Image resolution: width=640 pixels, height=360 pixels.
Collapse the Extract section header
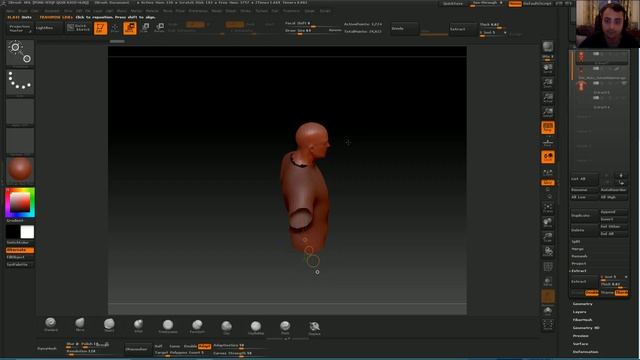pos(579,271)
